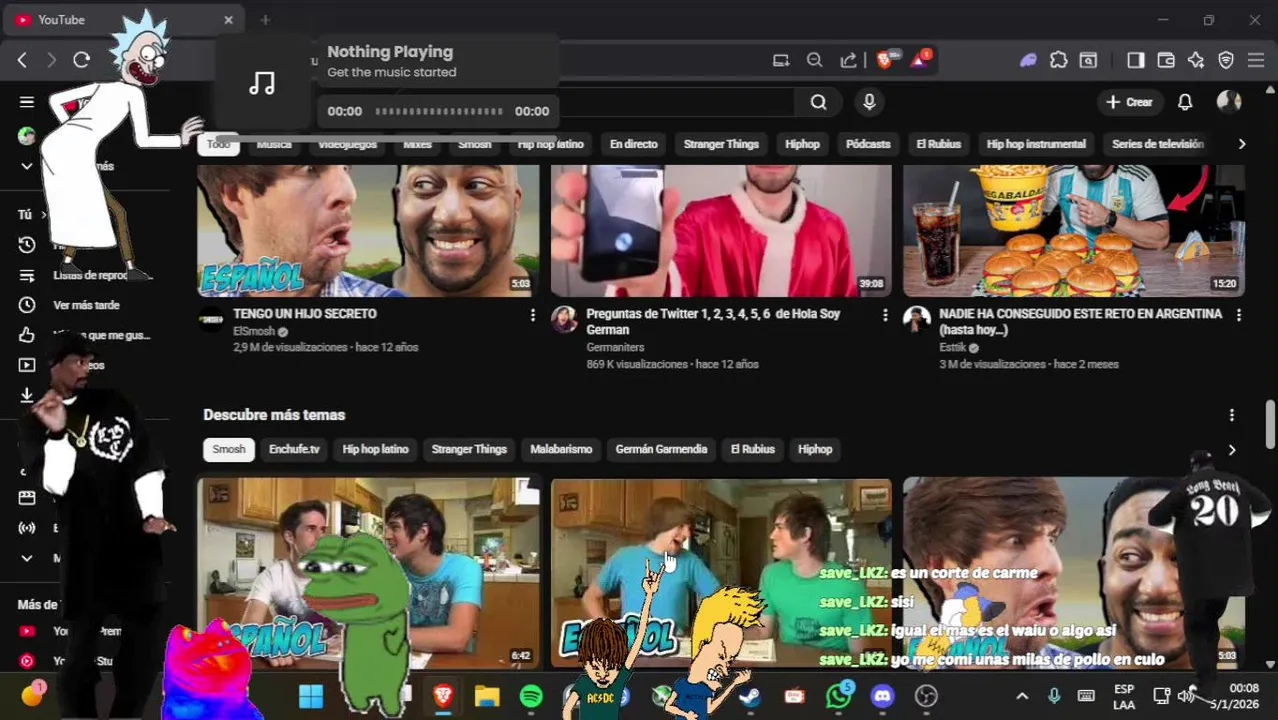Open File Explorer from the taskbar
Image resolution: width=1278 pixels, height=720 pixels.
[487, 696]
